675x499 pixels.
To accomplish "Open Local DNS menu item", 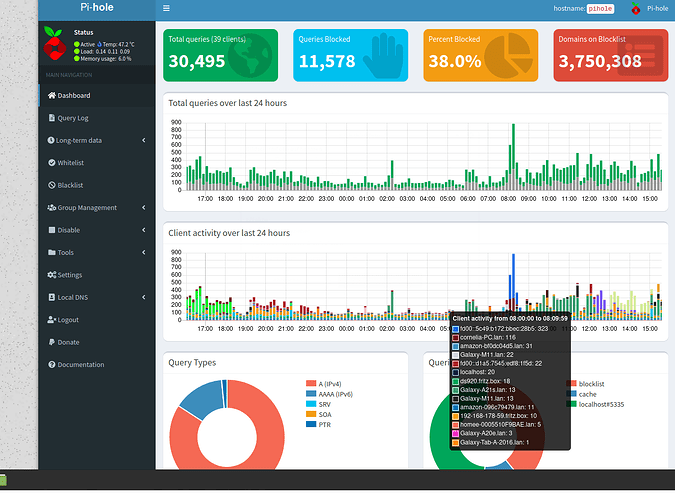I will [74, 298].
